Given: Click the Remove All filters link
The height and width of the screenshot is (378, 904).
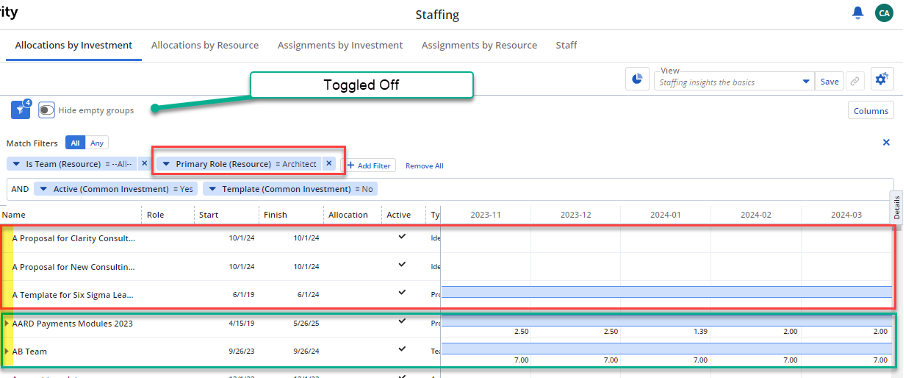Looking at the screenshot, I should [424, 165].
